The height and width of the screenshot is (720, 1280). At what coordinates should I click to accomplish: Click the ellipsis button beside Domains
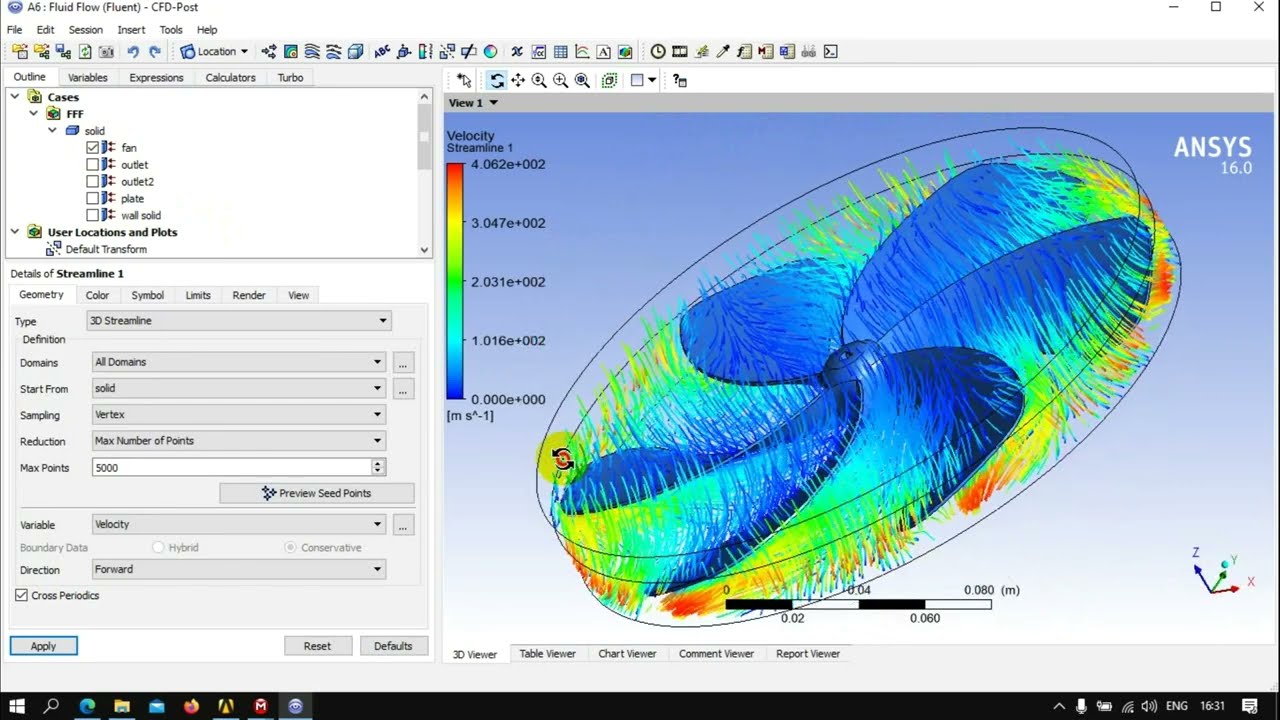[x=402, y=362]
